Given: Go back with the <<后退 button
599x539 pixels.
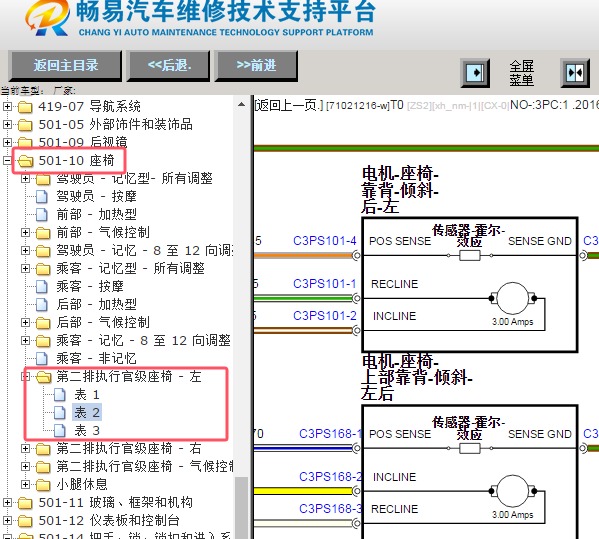Looking at the screenshot, I should pos(169,66).
